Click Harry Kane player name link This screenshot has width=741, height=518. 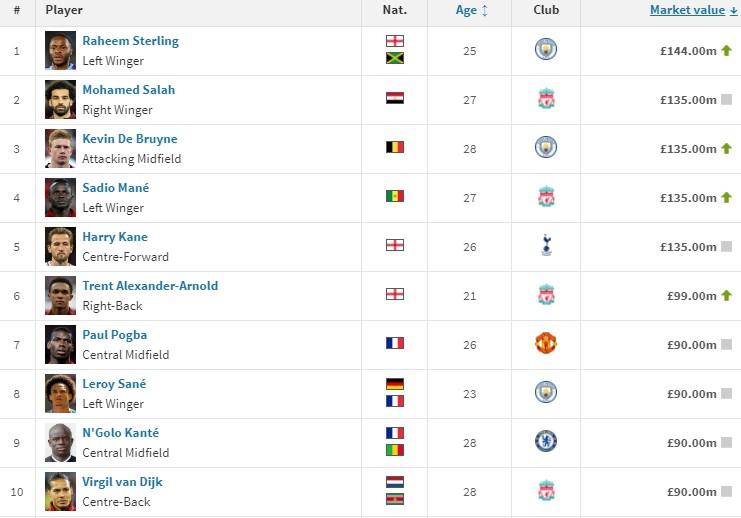coord(115,237)
